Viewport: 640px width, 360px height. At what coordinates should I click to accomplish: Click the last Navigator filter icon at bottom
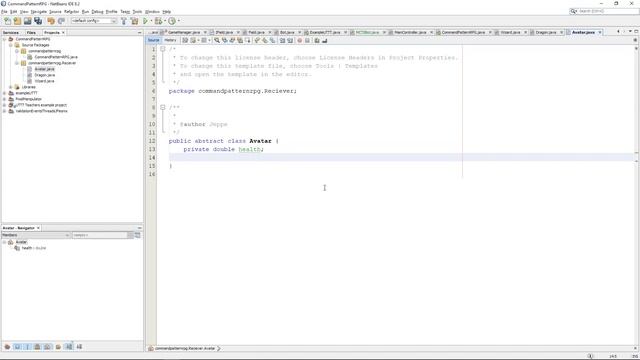click(x=79, y=347)
